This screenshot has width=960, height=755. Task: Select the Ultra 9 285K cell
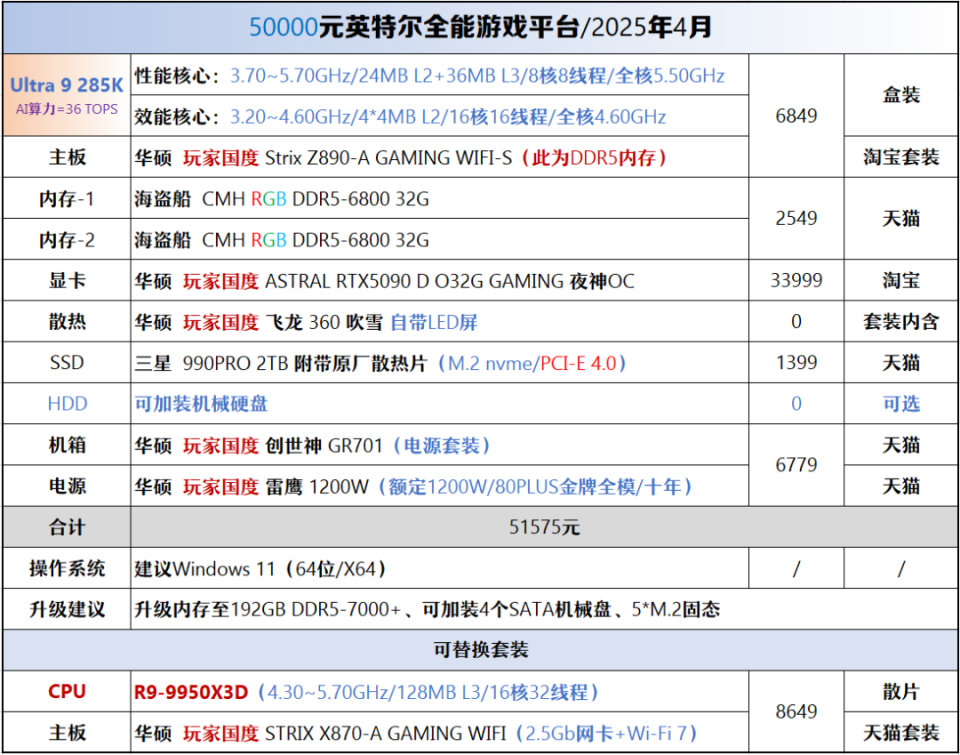pos(67,95)
